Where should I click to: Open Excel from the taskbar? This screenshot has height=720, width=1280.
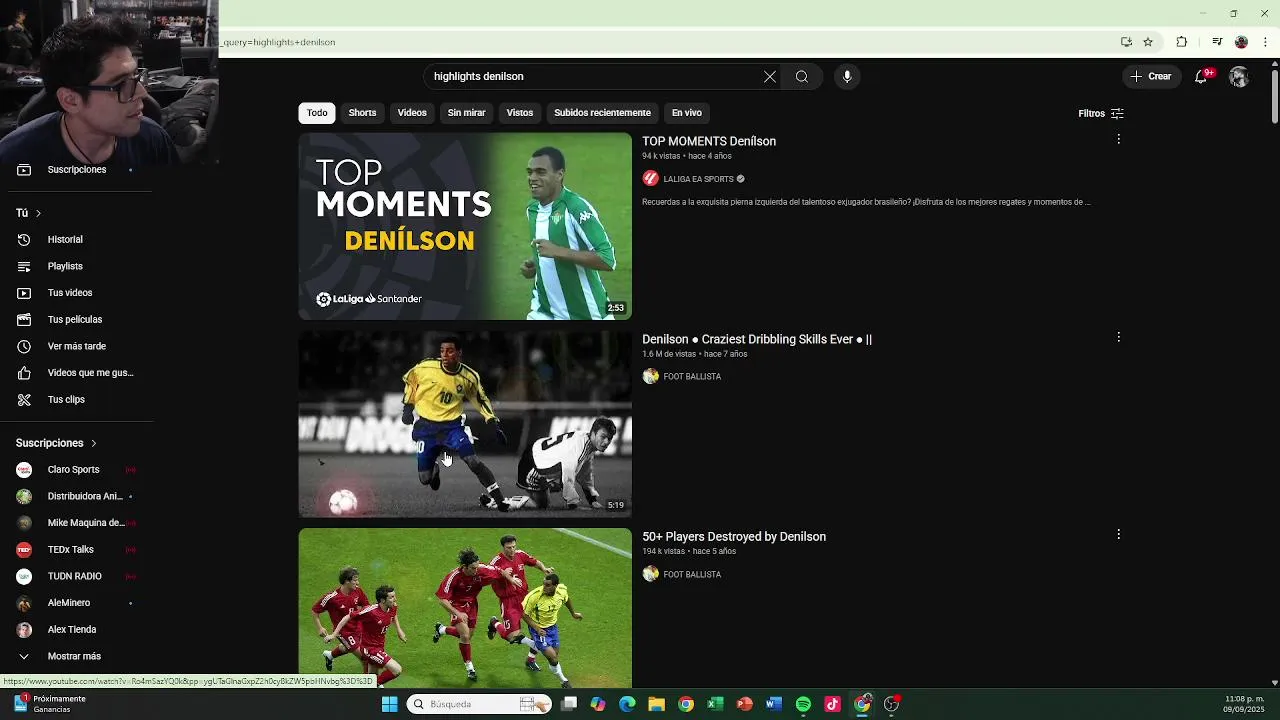coord(715,704)
